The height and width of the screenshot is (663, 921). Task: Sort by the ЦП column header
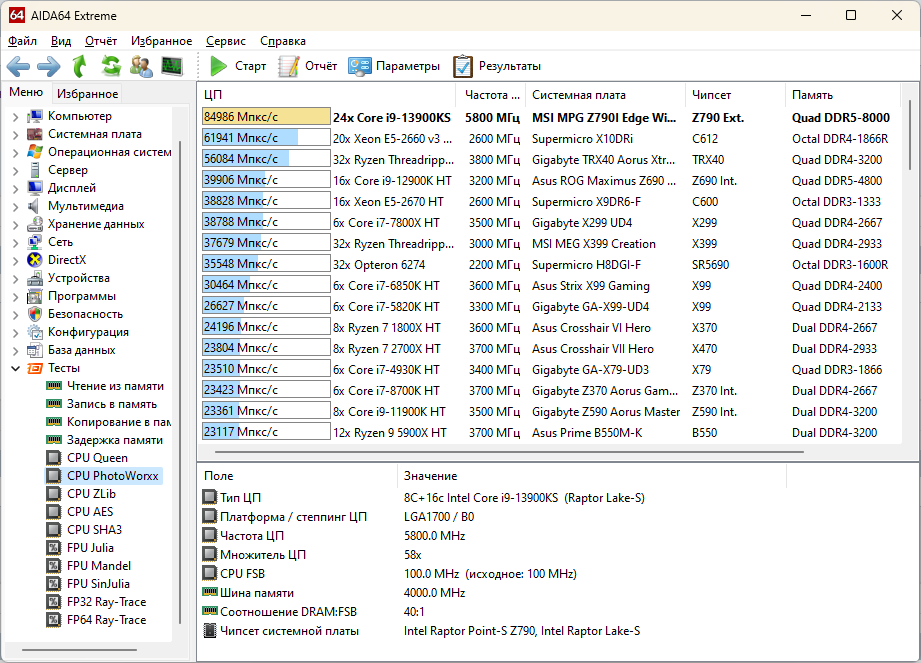pyautogui.click(x=327, y=95)
